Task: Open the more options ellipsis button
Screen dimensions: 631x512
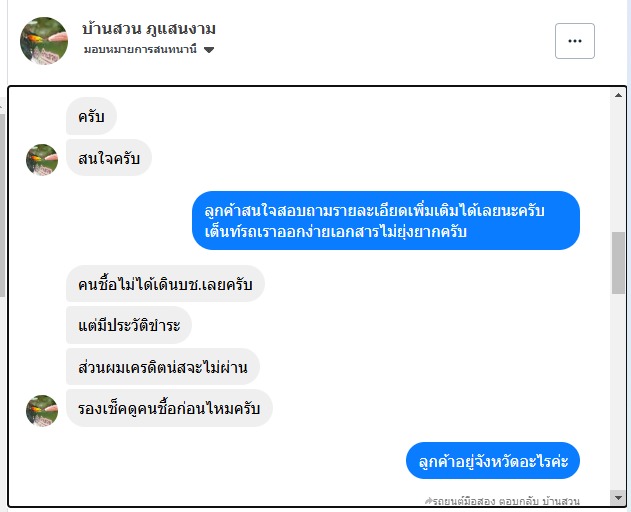Action: (x=574, y=41)
